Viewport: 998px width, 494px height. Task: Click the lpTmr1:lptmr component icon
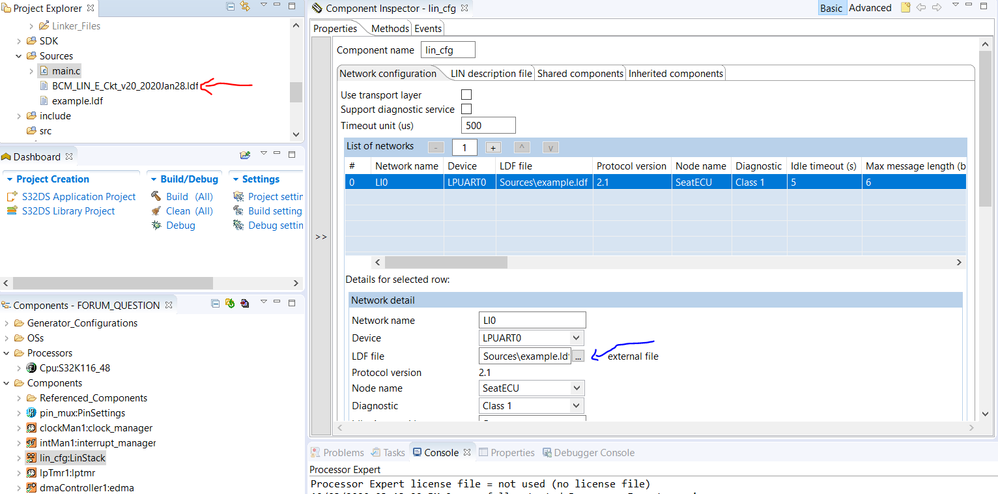(31, 473)
